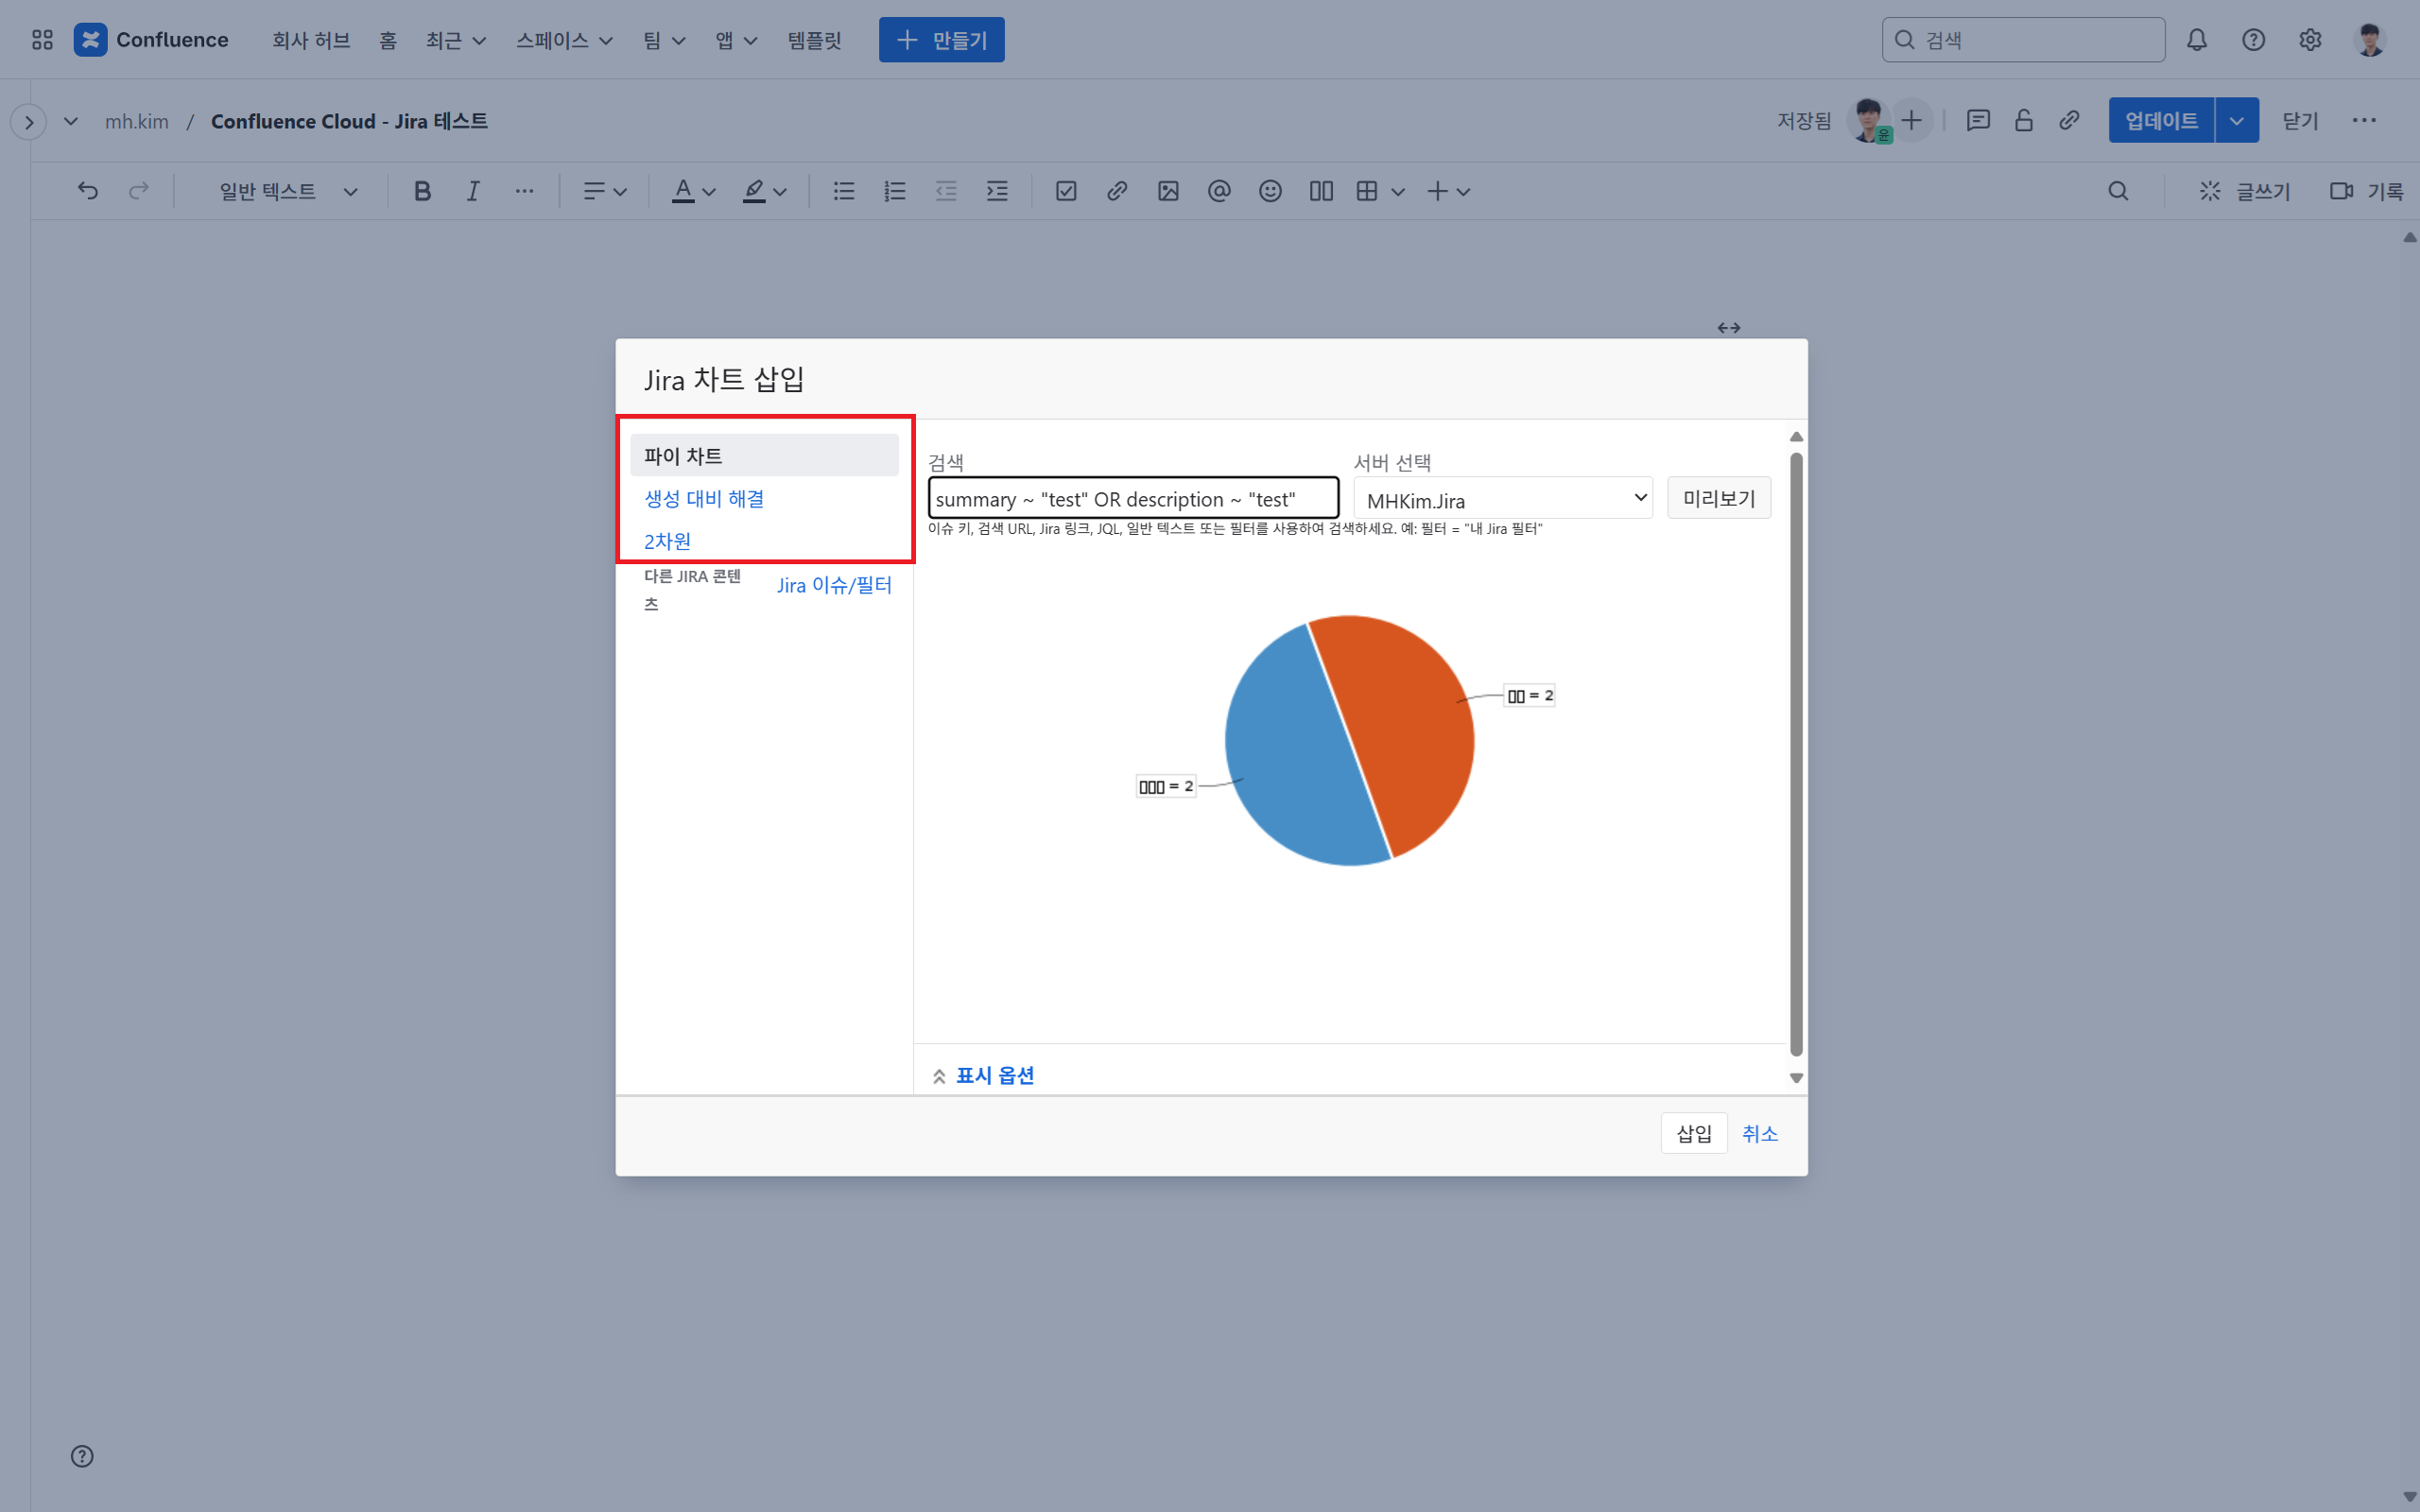Insert a bulleted list
2420x1512 pixels.
pyautogui.click(x=844, y=191)
